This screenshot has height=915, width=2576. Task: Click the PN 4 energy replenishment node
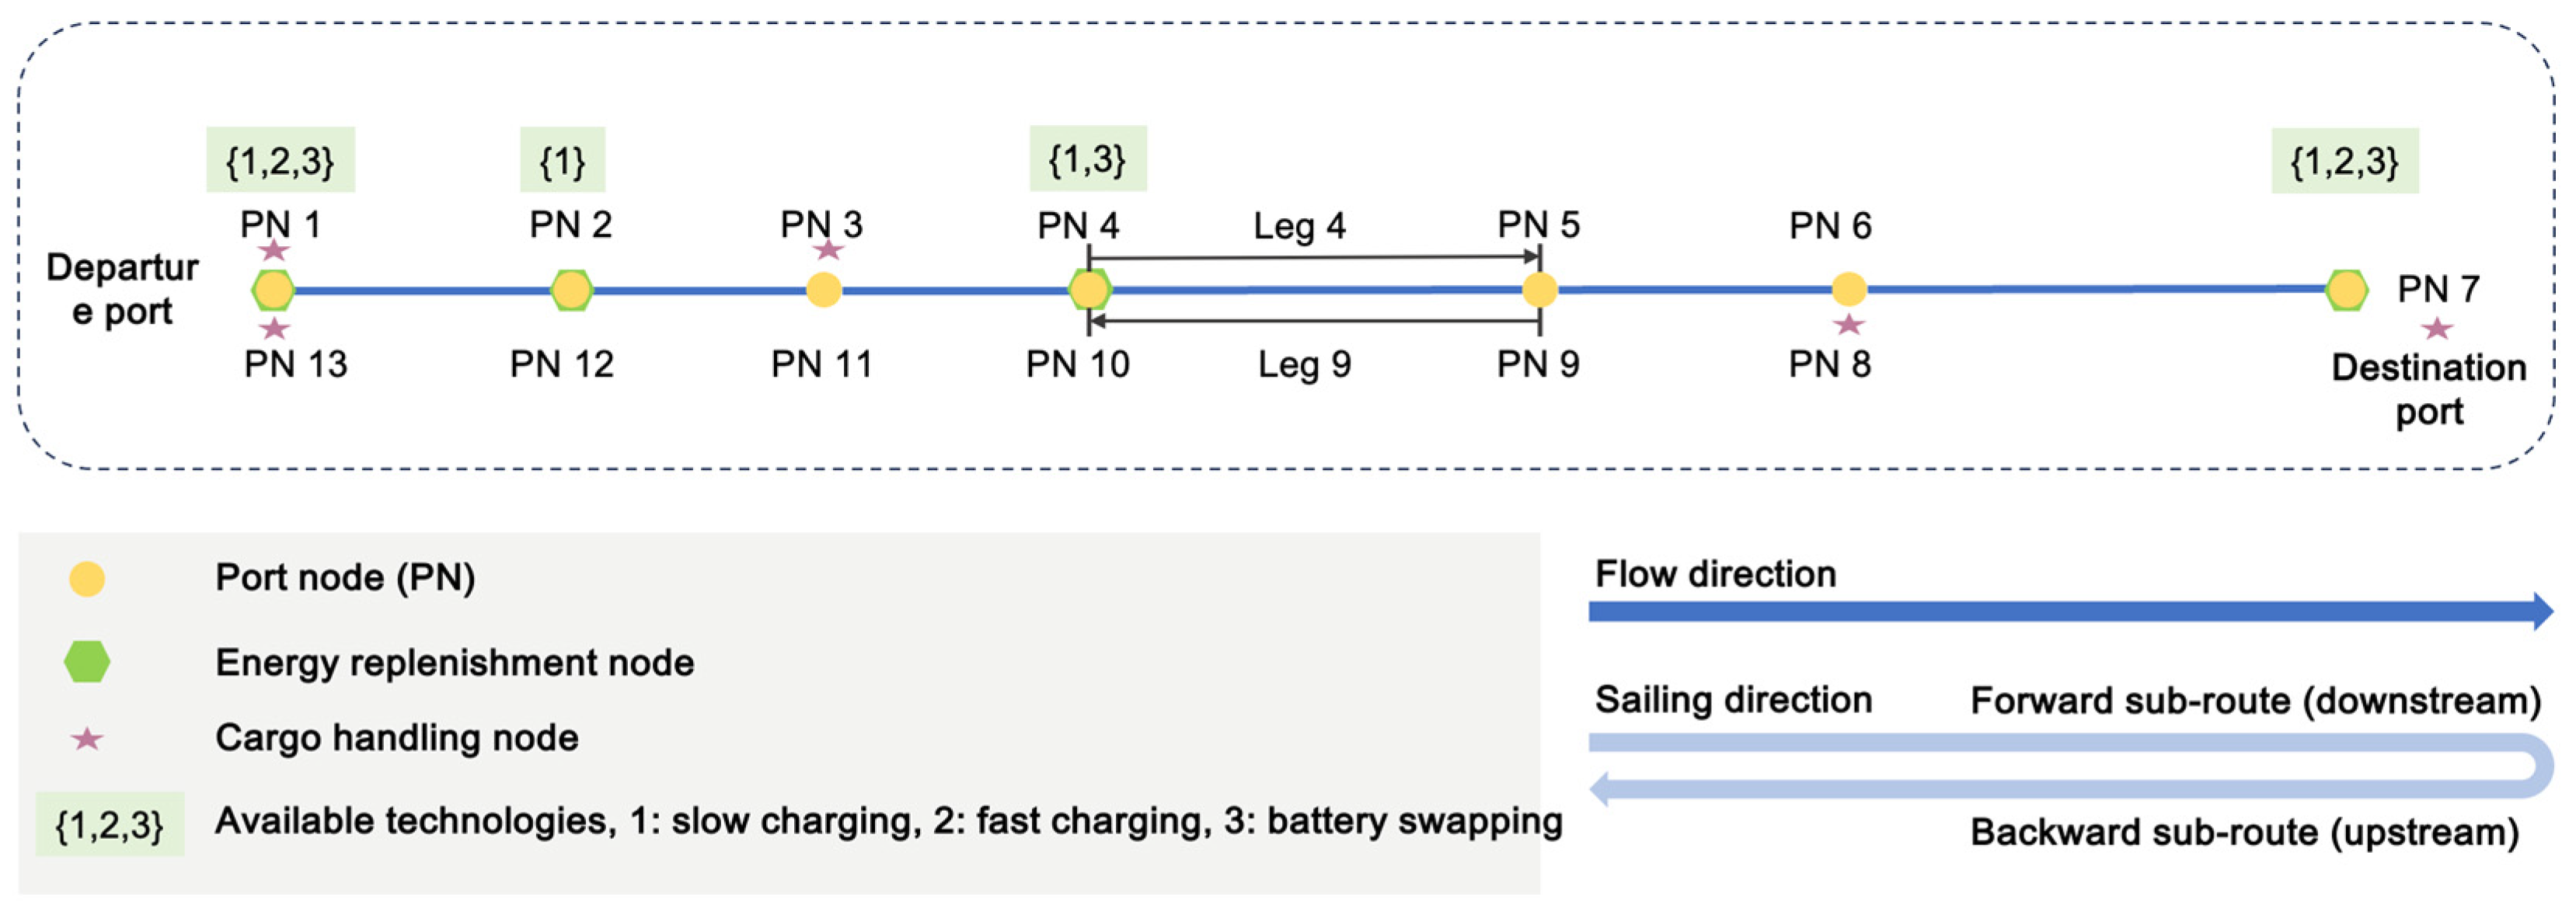click(x=1089, y=290)
